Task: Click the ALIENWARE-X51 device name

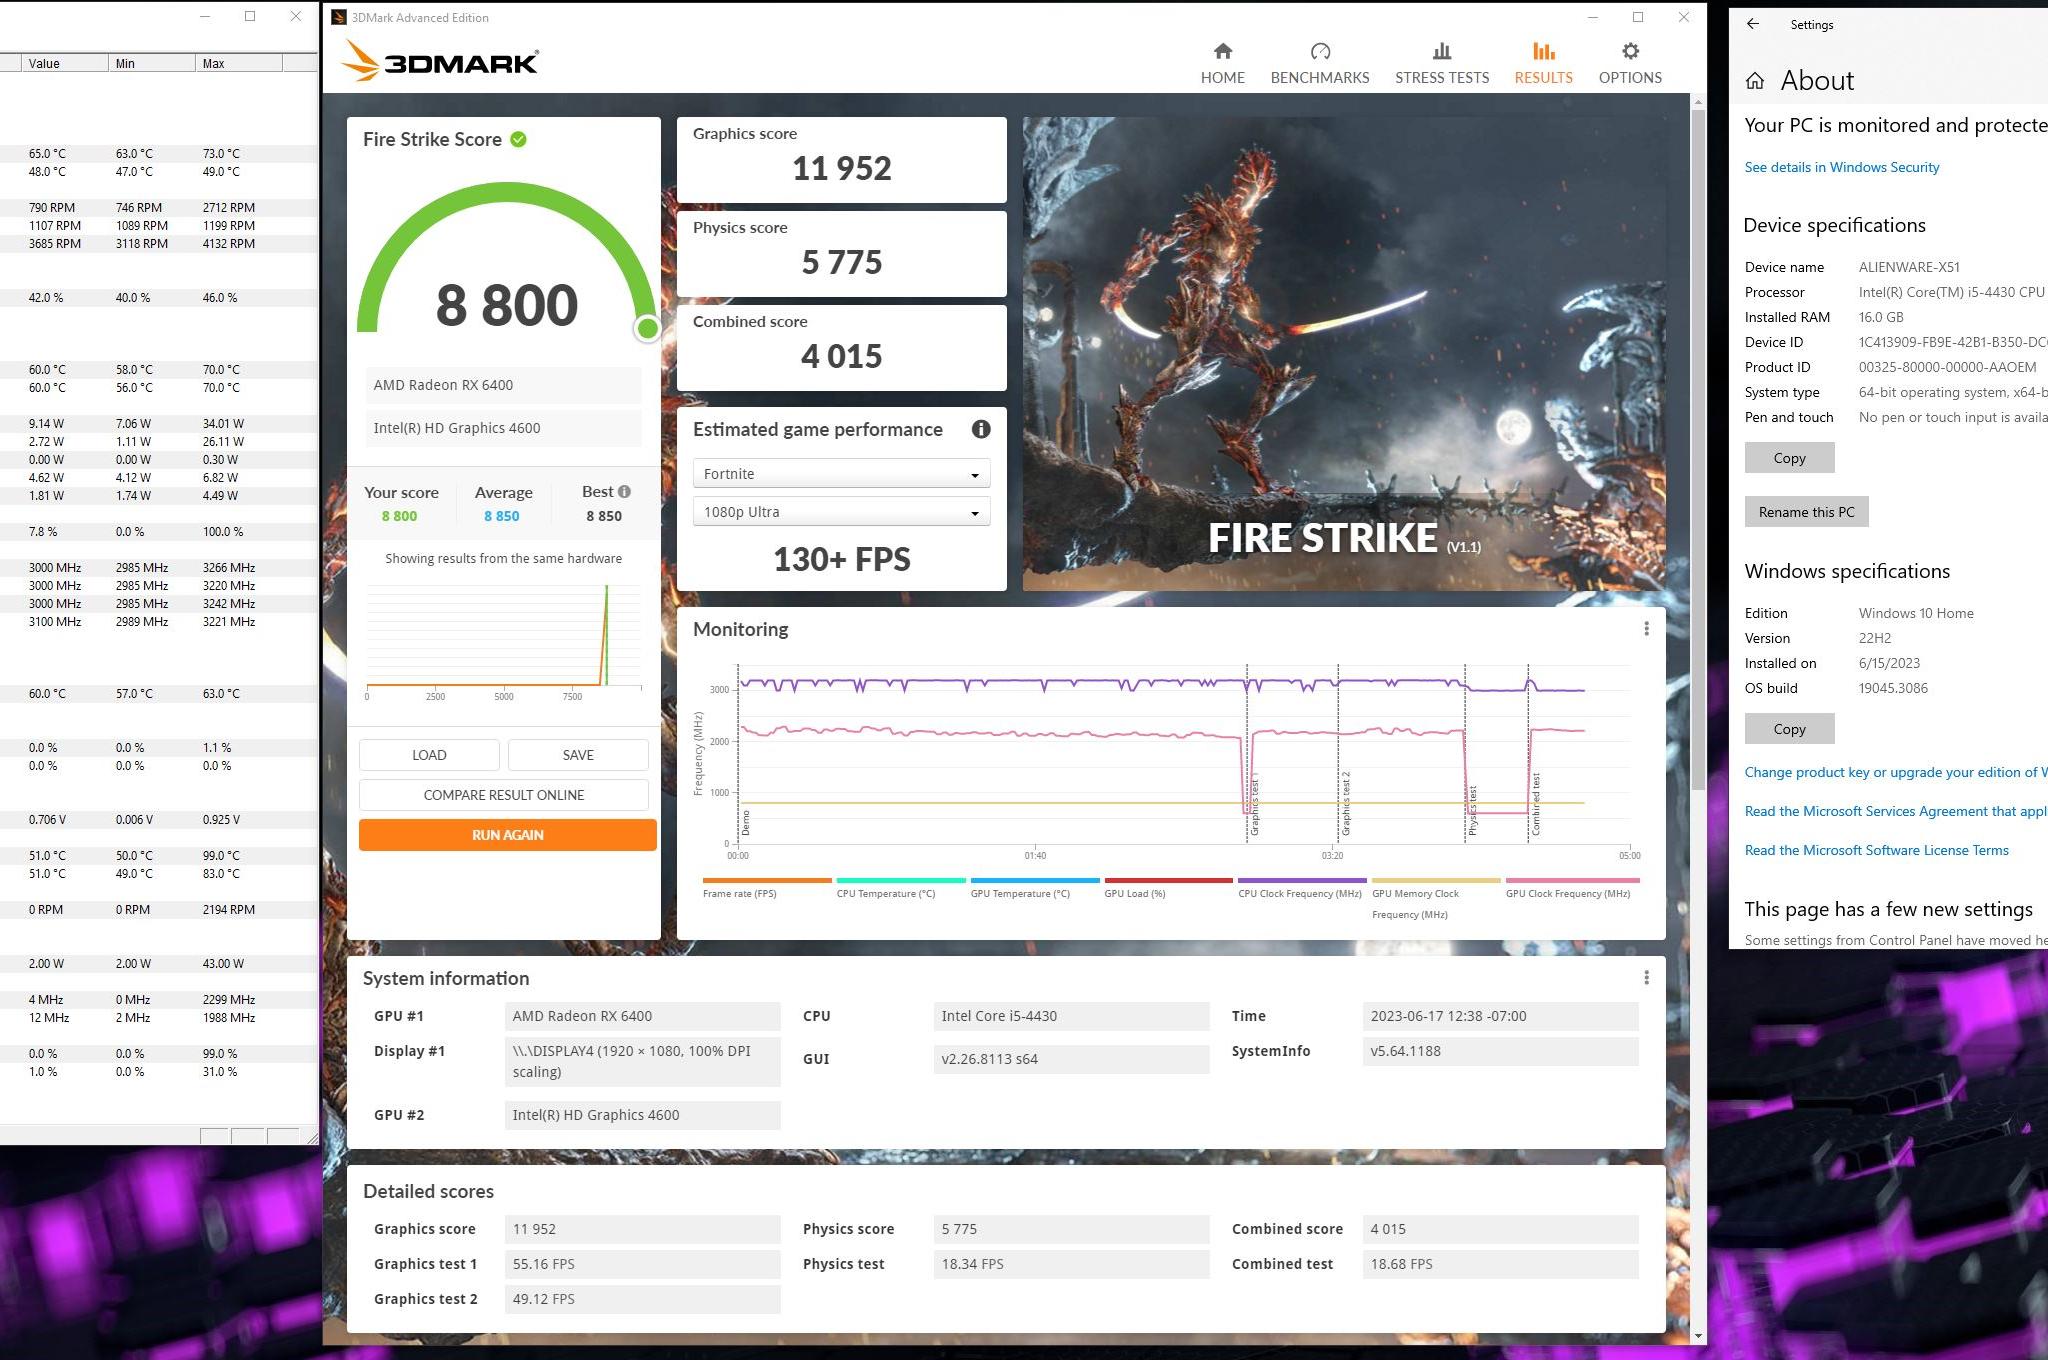Action: pos(1909,267)
